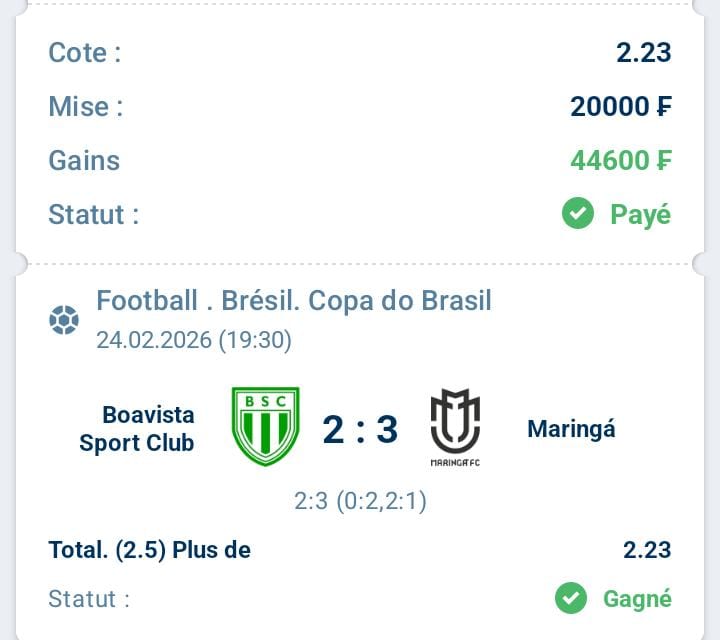This screenshot has height=640, width=720.
Task: Click the Maringá FC logo
Action: point(455,428)
